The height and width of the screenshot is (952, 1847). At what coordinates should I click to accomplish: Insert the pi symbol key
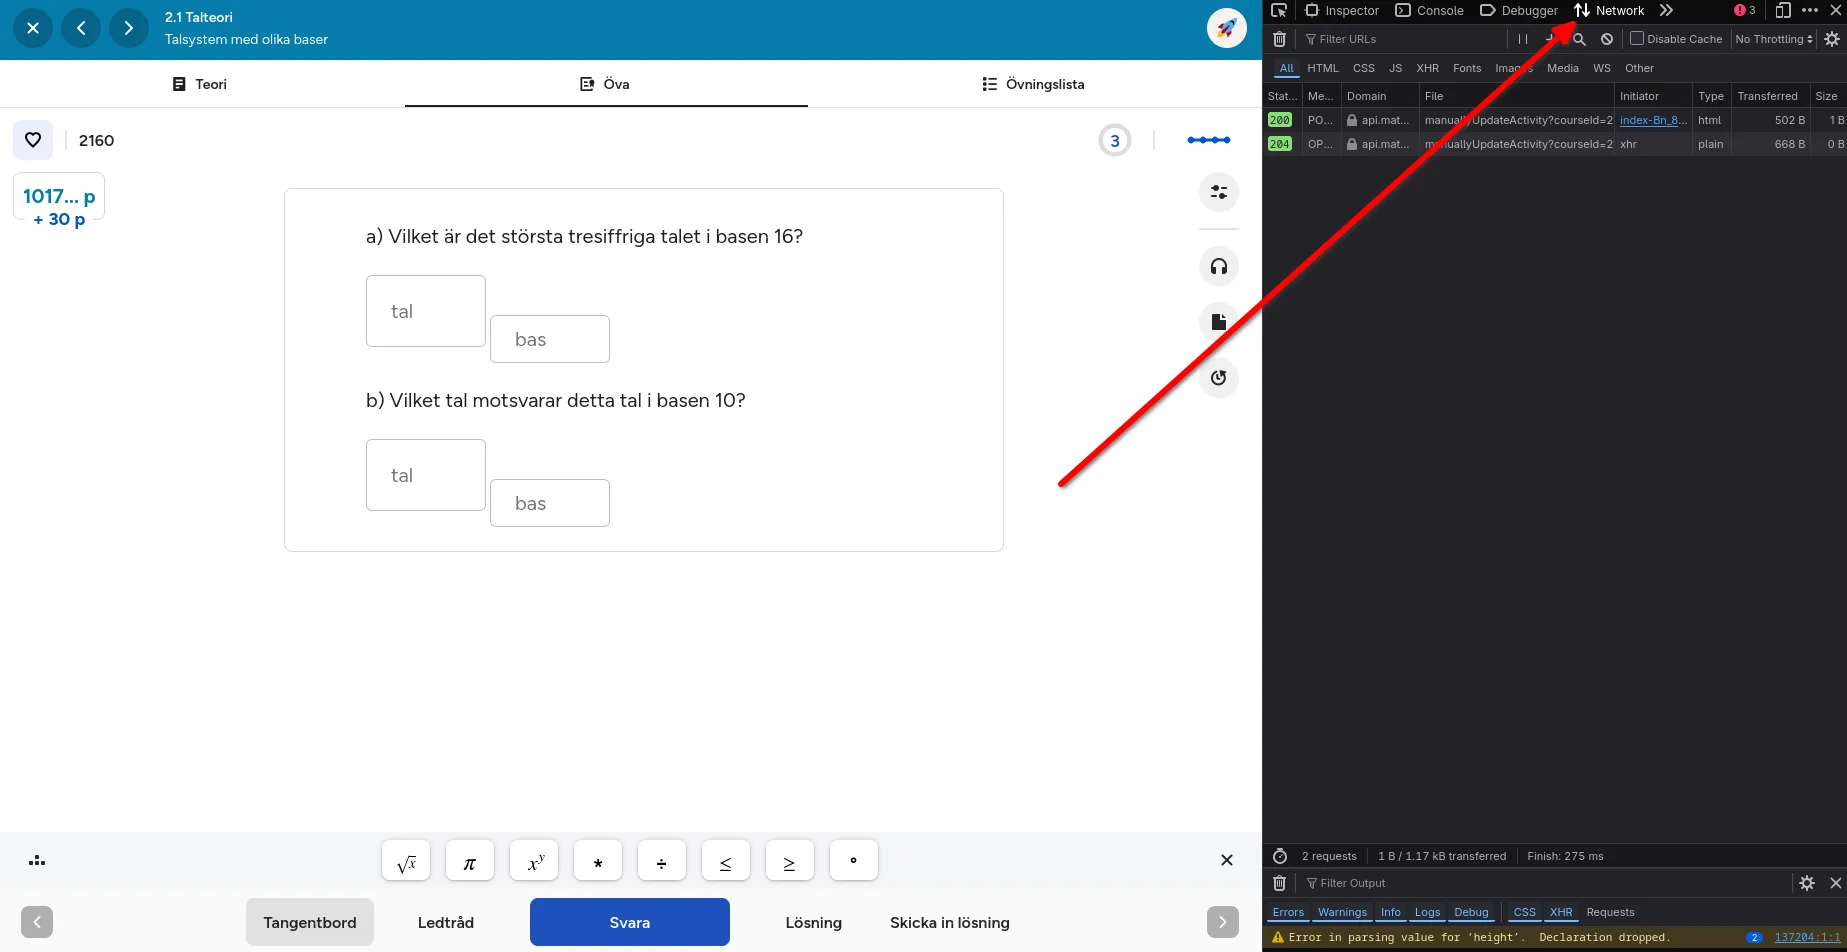coord(470,861)
